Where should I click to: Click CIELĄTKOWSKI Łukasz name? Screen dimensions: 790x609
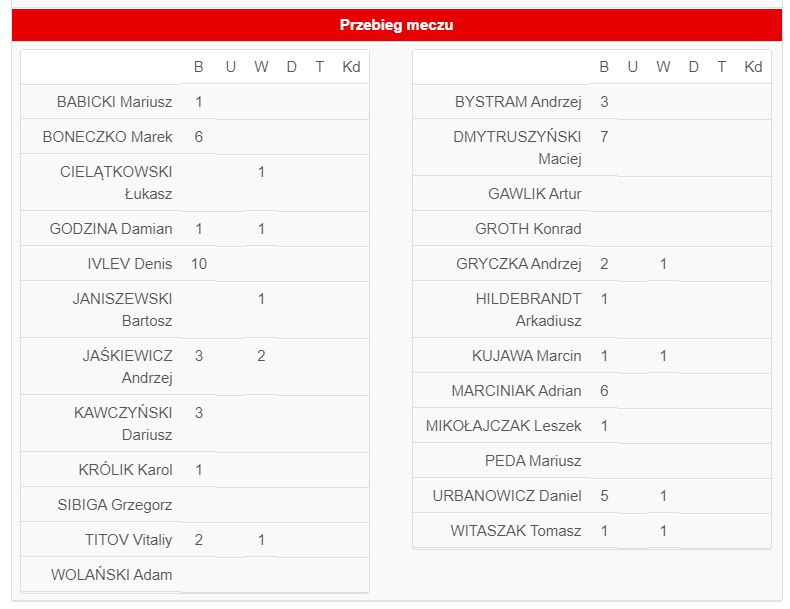pyautogui.click(x=116, y=183)
